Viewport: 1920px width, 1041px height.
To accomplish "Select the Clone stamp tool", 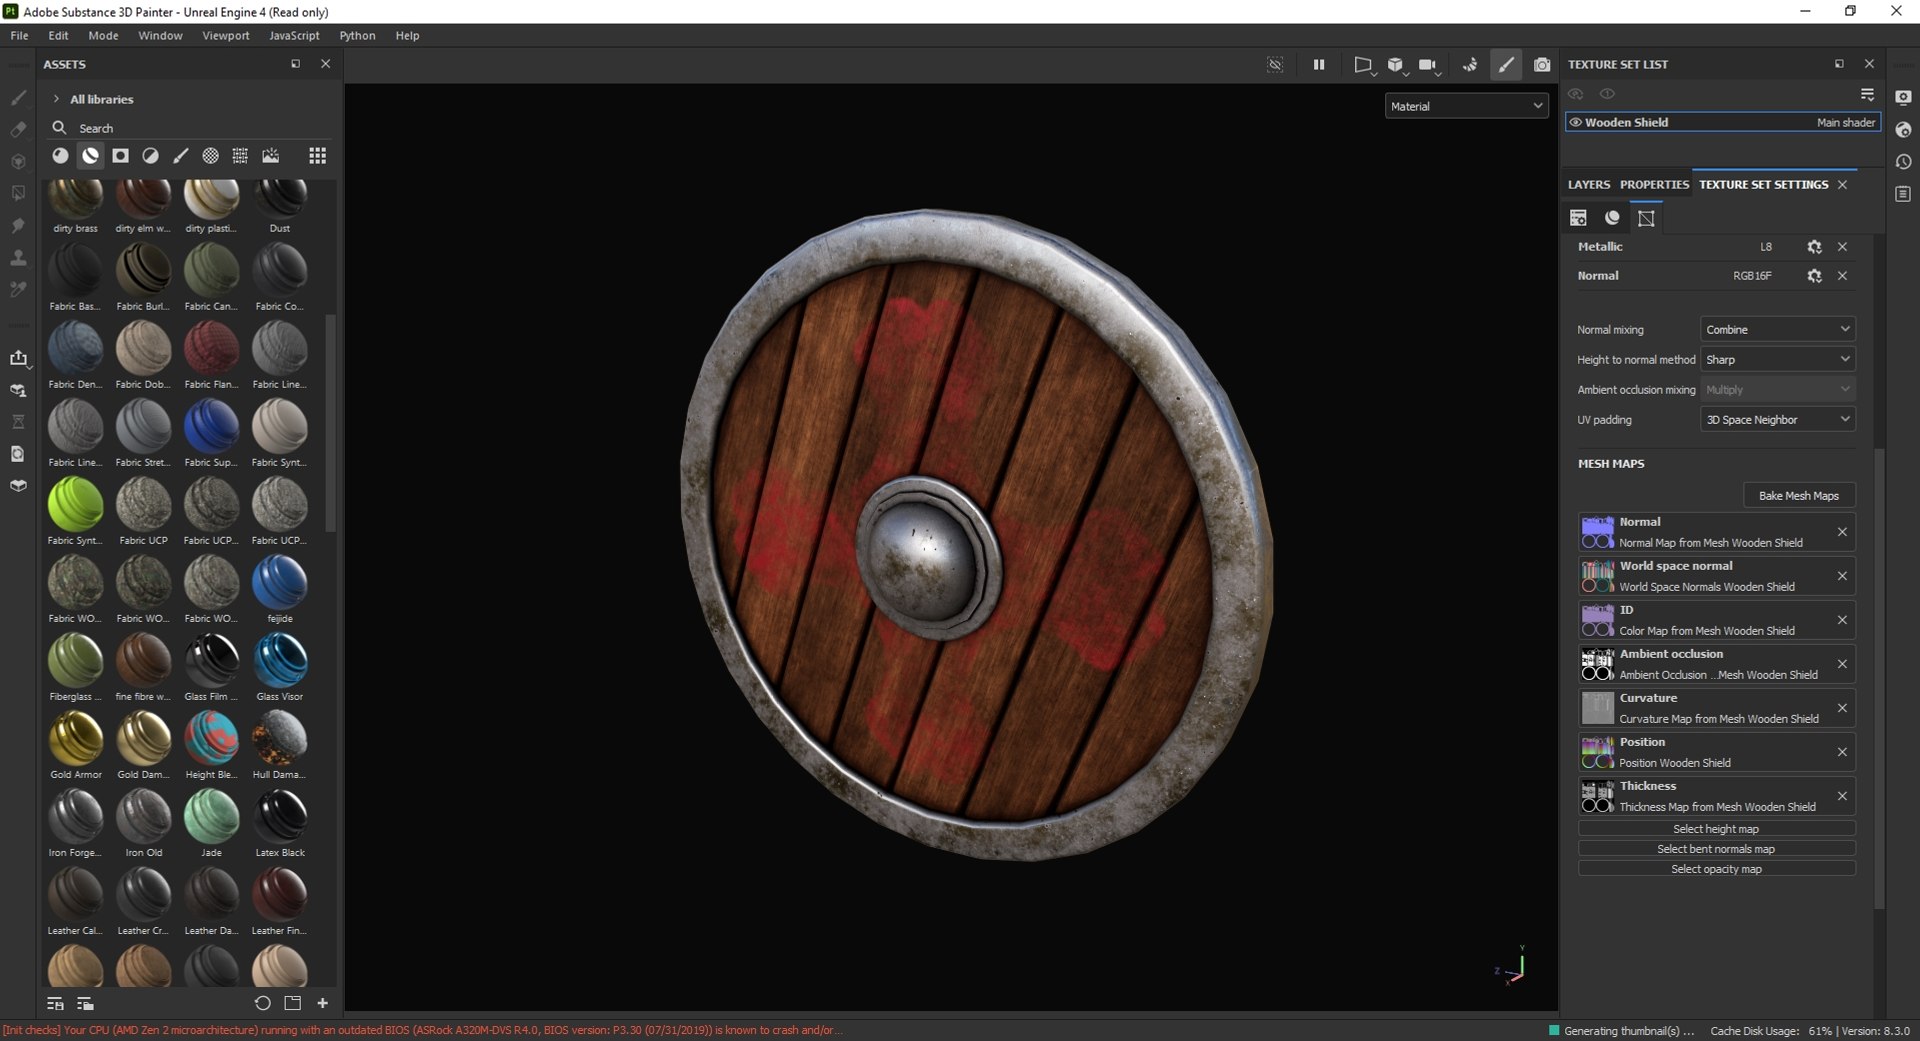I will pos(18,257).
